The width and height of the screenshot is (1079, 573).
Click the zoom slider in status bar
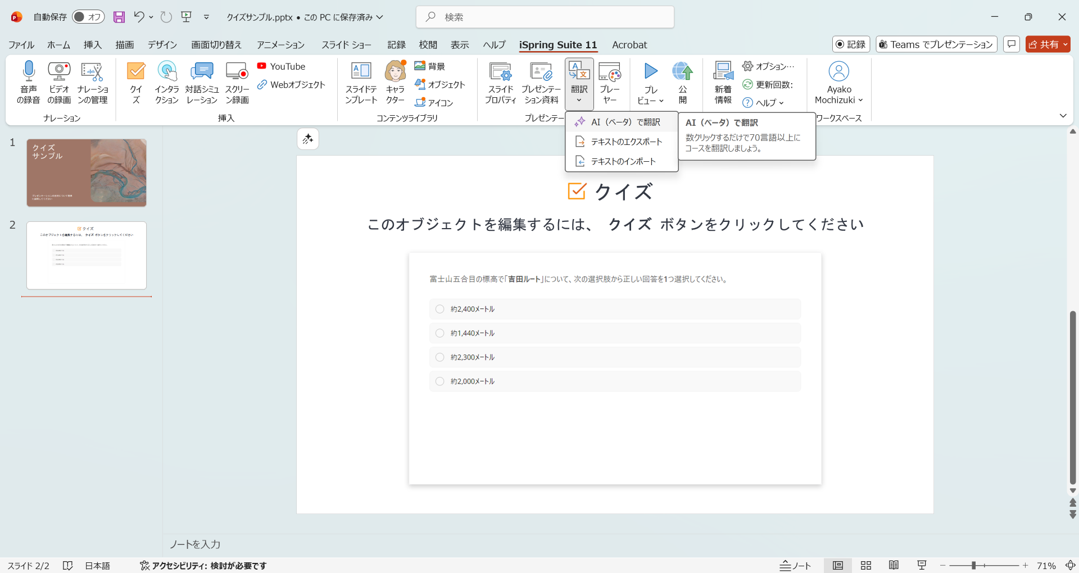click(x=973, y=566)
